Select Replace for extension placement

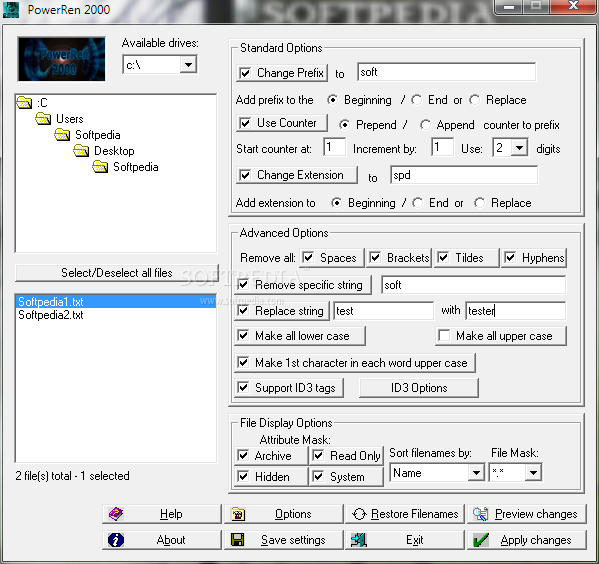(x=480, y=203)
